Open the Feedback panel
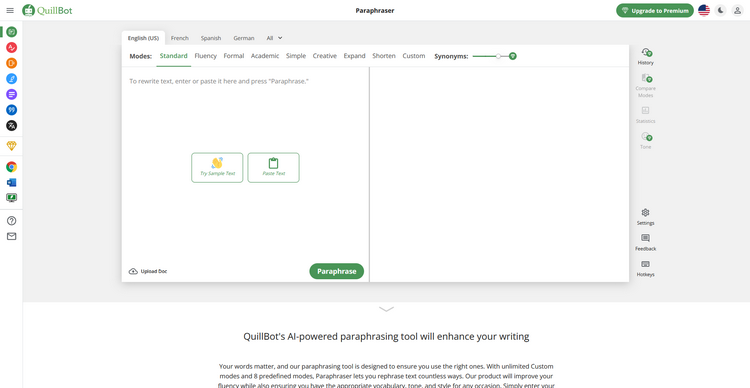The width and height of the screenshot is (750, 388). tap(645, 243)
